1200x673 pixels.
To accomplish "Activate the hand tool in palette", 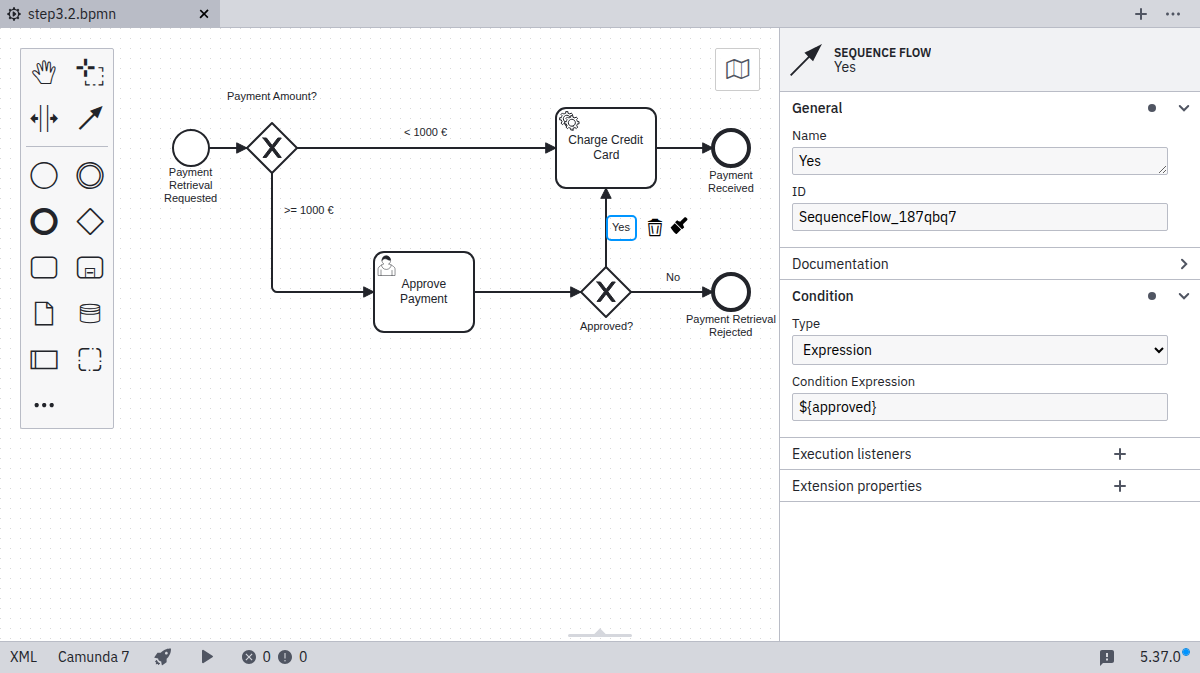I will [44, 72].
